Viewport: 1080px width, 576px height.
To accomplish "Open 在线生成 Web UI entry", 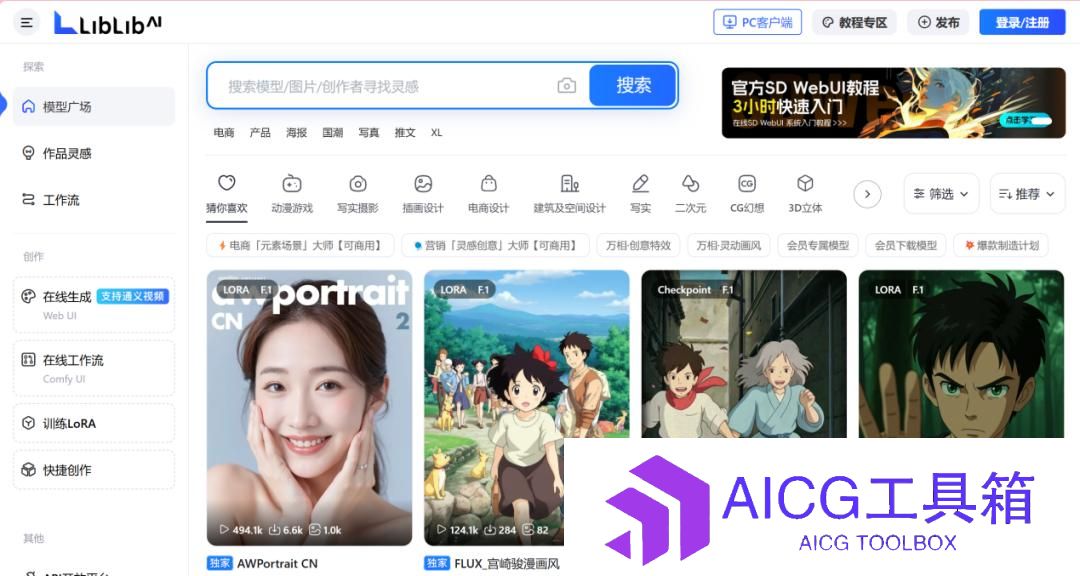I will point(94,305).
